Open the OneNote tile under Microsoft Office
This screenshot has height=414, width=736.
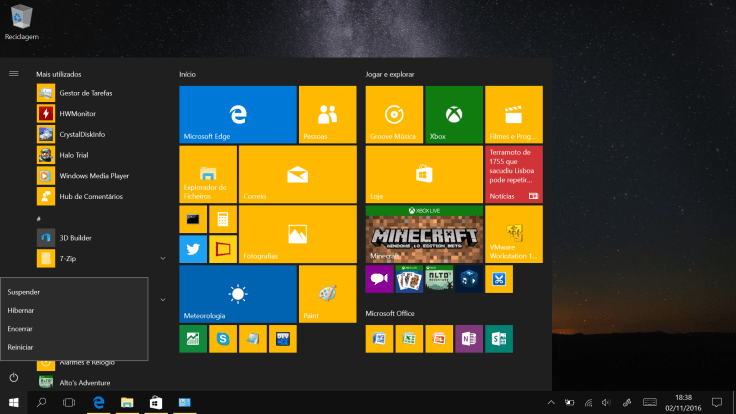coord(468,339)
